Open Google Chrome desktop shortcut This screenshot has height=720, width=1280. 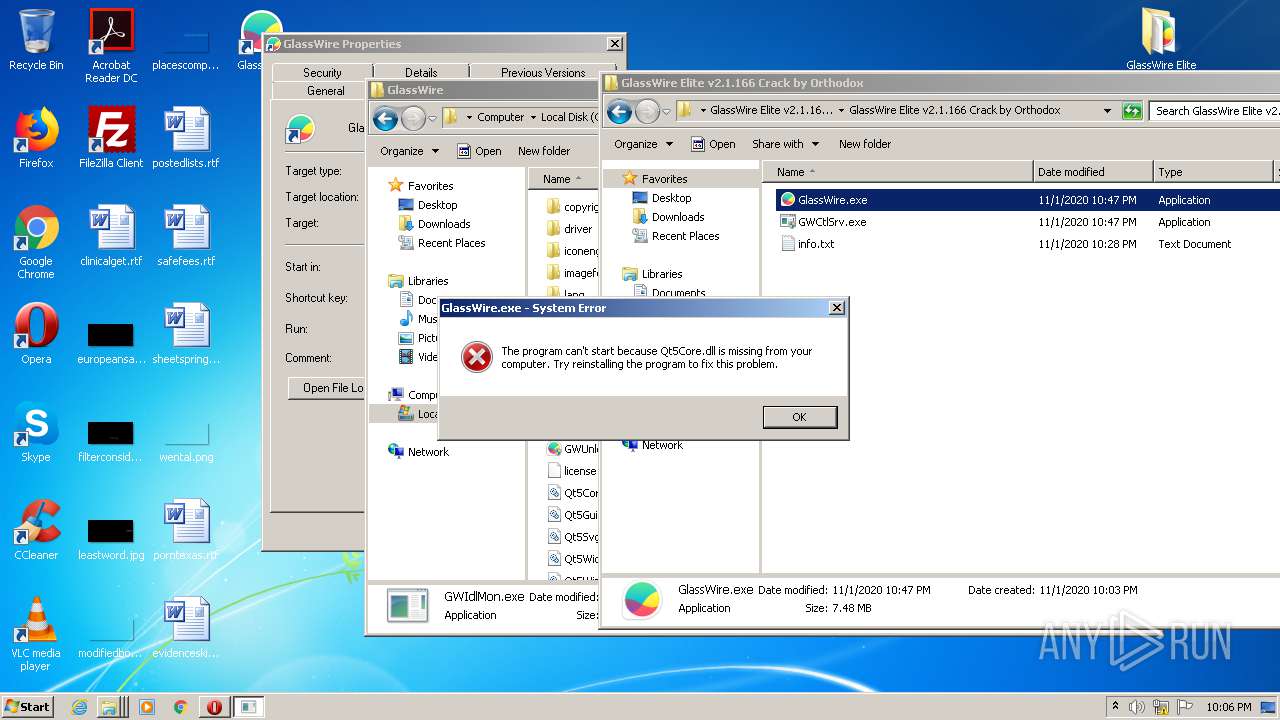pos(36,242)
